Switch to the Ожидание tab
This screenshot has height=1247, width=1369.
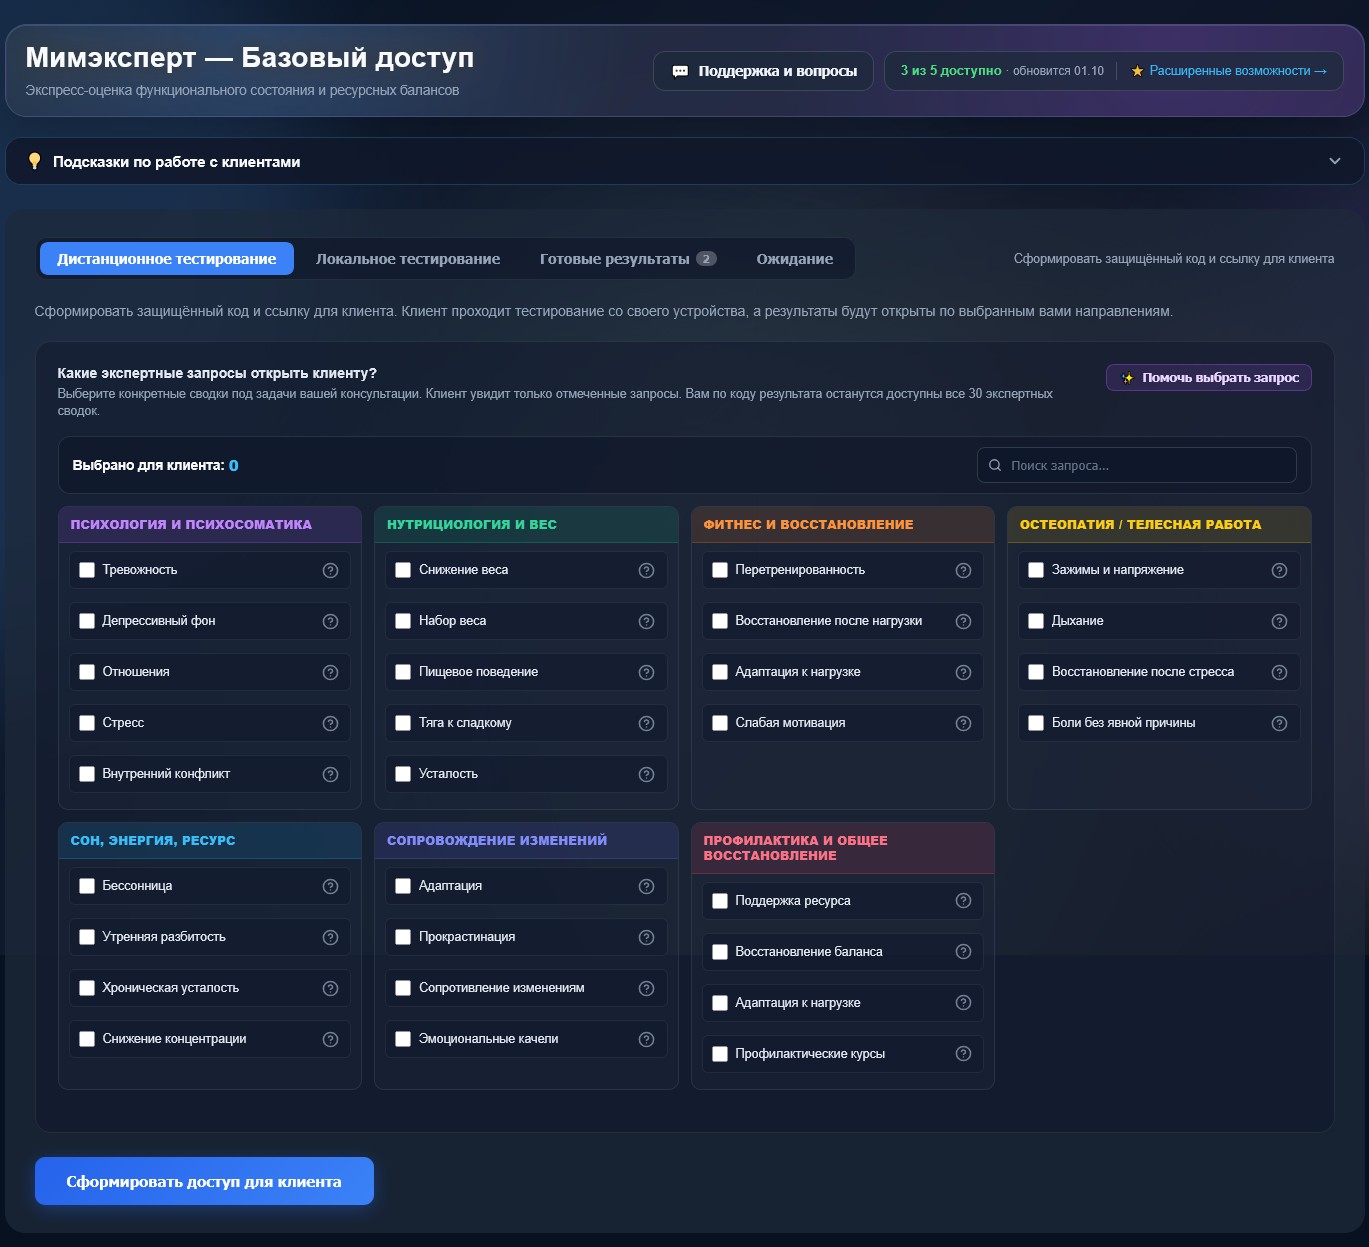pos(795,259)
